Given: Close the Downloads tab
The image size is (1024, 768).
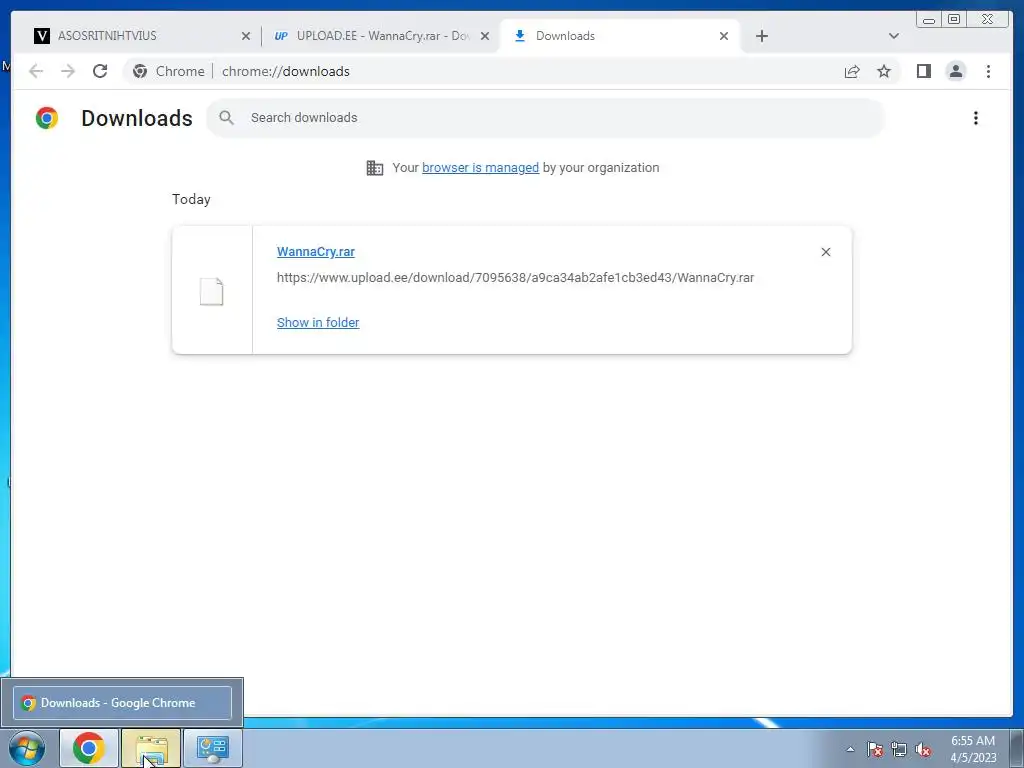Looking at the screenshot, I should (x=724, y=36).
